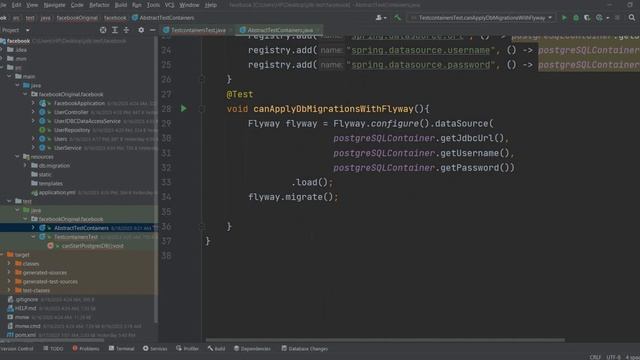Expand the test-classes folder

pyautogui.click(x=9, y=291)
